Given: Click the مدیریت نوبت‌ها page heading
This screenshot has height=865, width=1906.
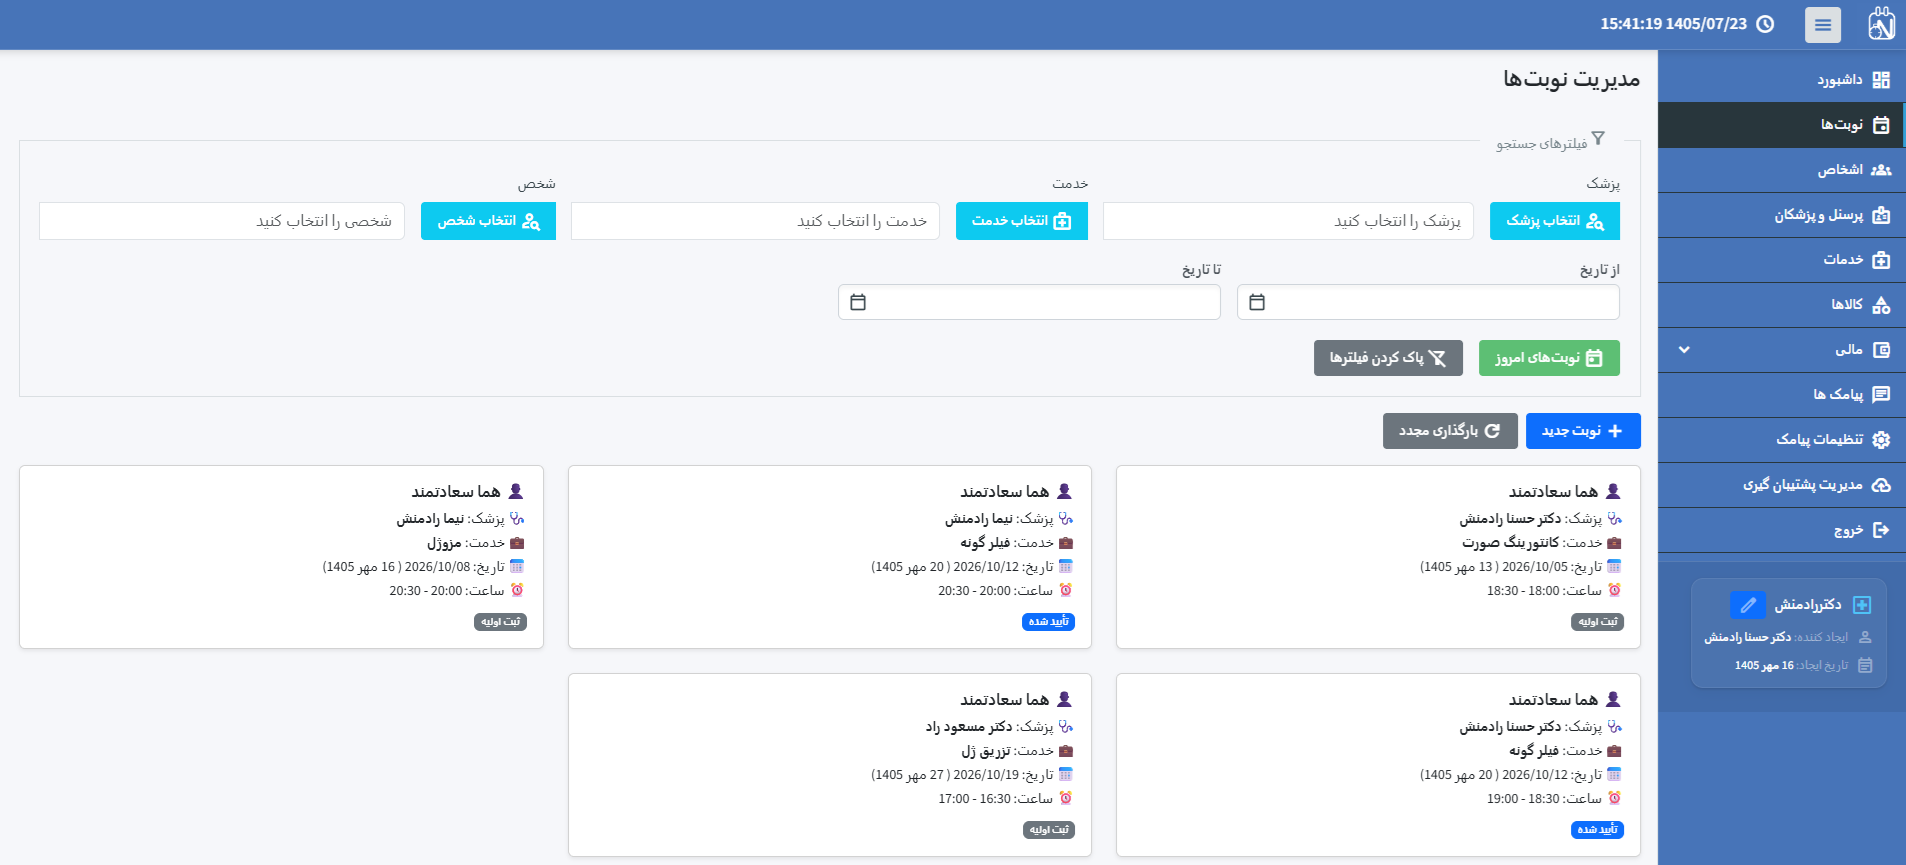Looking at the screenshot, I should pos(1572,79).
